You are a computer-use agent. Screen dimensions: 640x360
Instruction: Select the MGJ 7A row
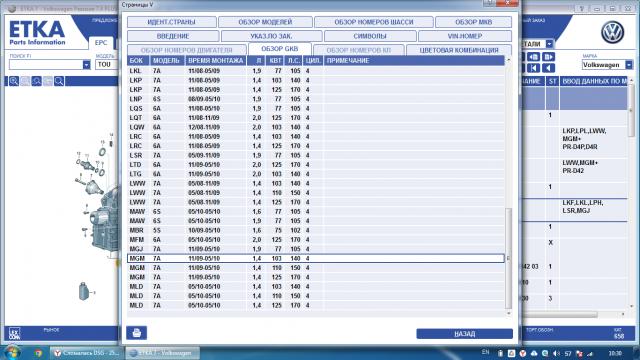(x=316, y=249)
